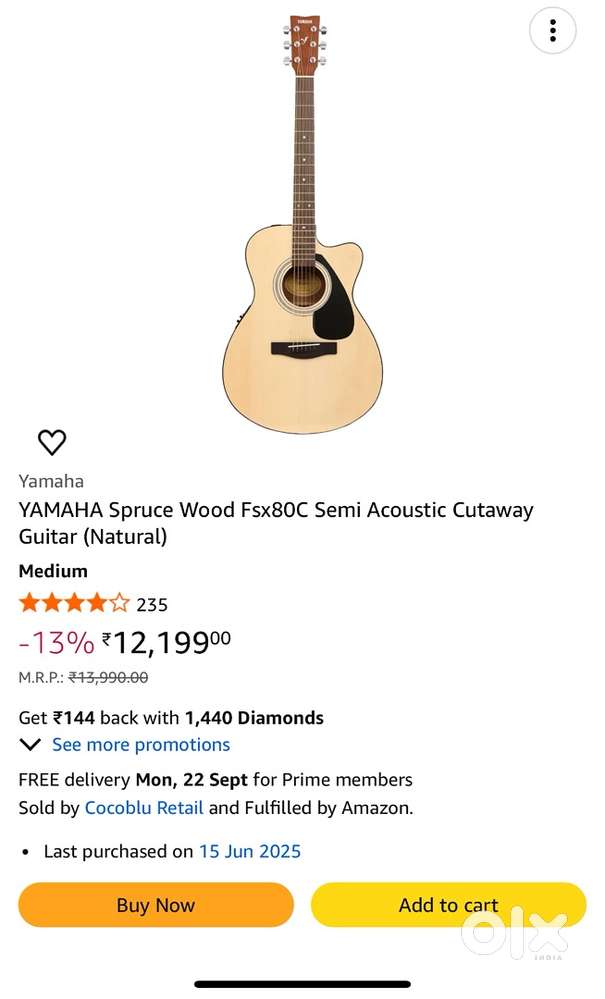Tap the home indicator bar
This screenshot has width=605, height=999.
[302, 984]
